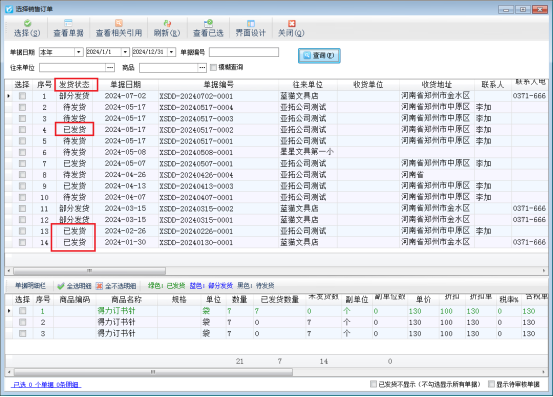Click the 全不选明细 icon button

(x=99, y=286)
